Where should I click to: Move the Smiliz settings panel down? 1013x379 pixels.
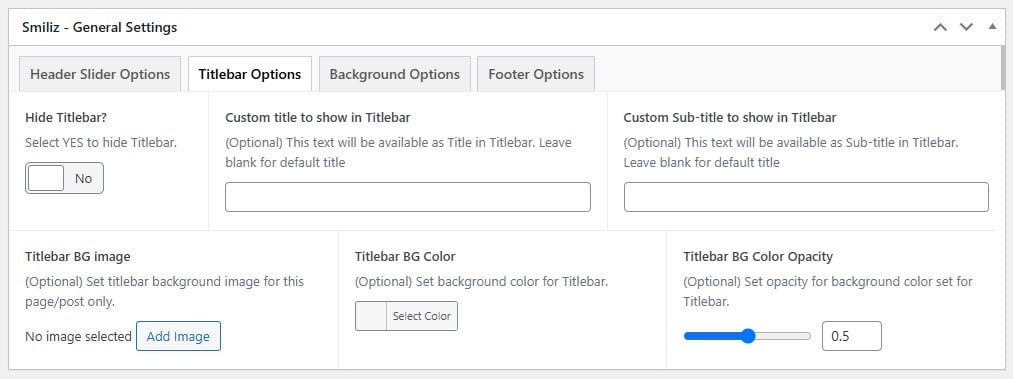coord(966,28)
